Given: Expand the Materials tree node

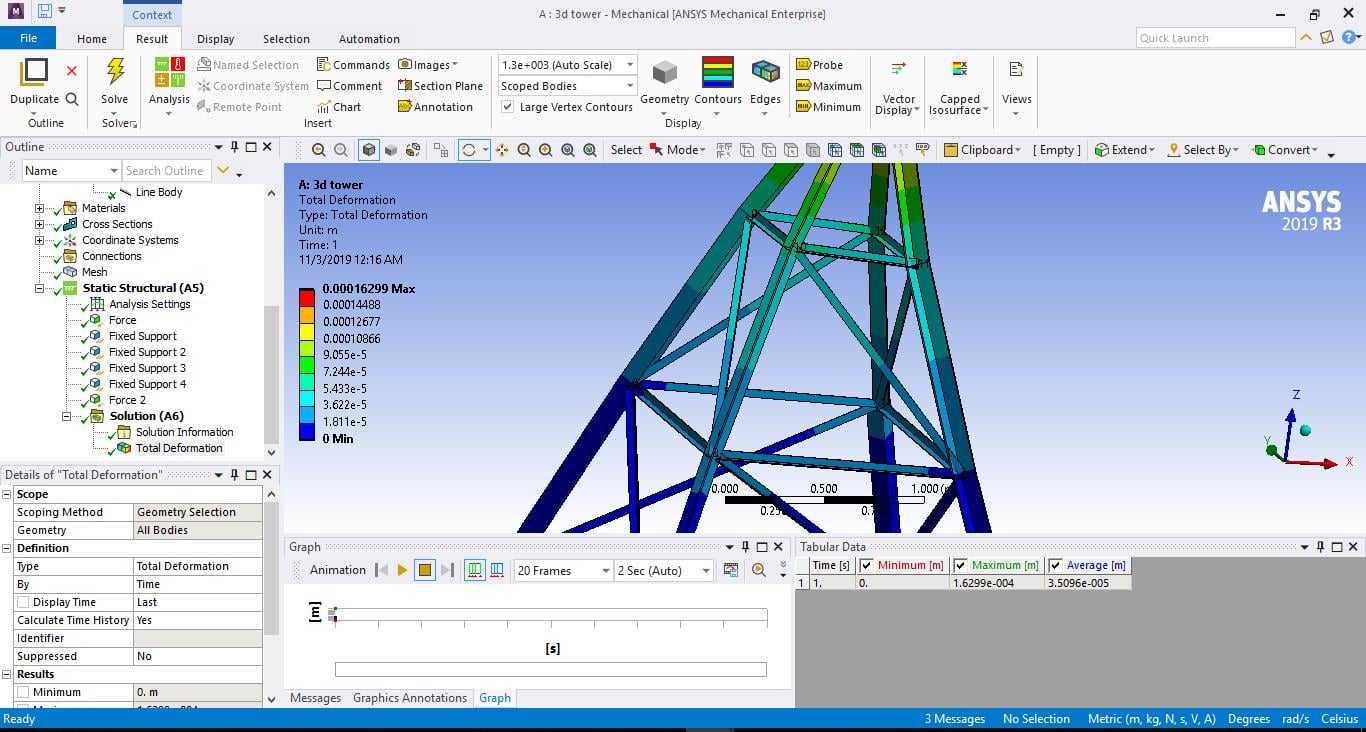Looking at the screenshot, I should pos(39,208).
